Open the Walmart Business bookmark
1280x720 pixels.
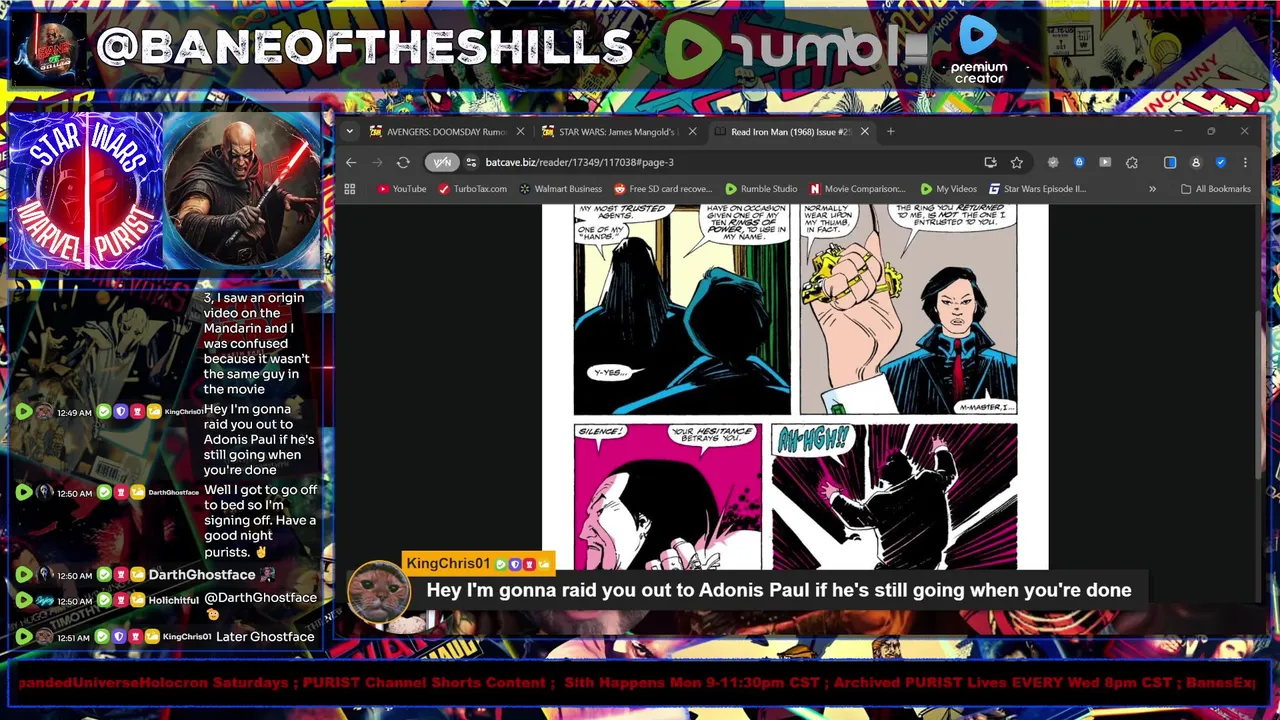pos(560,189)
